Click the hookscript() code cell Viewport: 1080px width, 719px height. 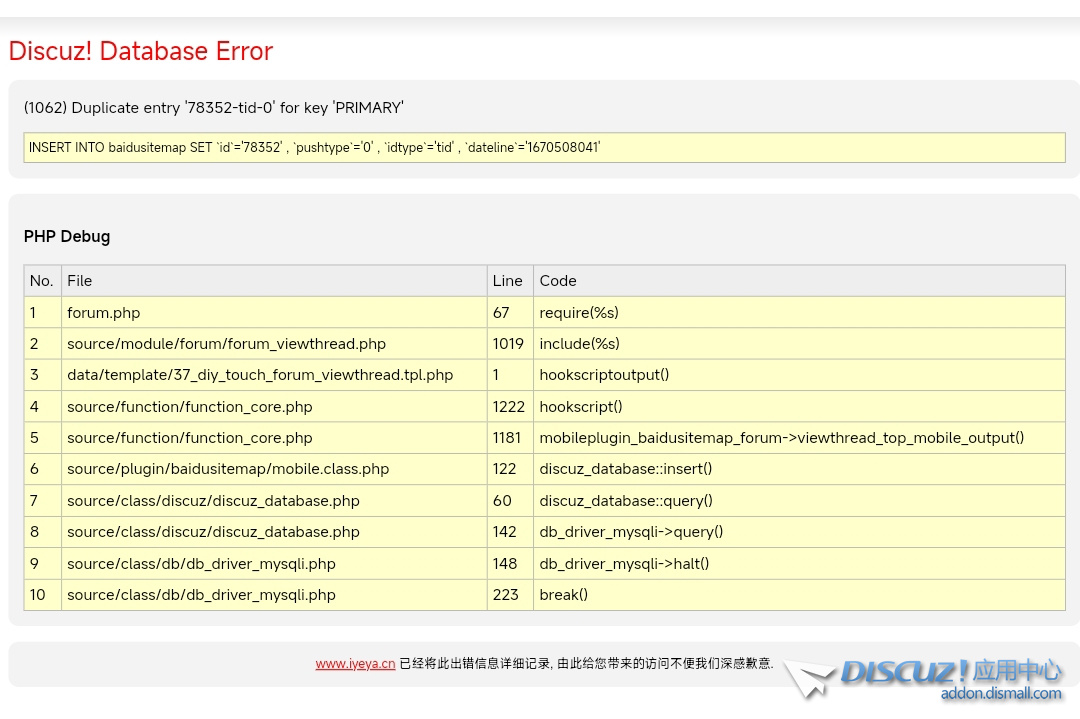click(799, 406)
